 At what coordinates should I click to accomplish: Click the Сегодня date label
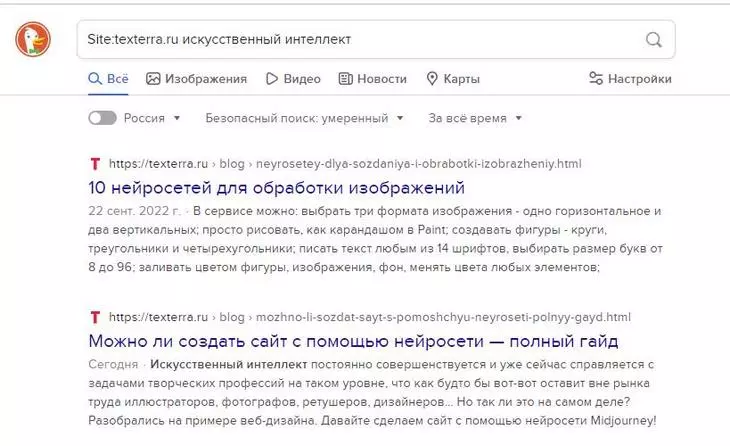tap(113, 365)
